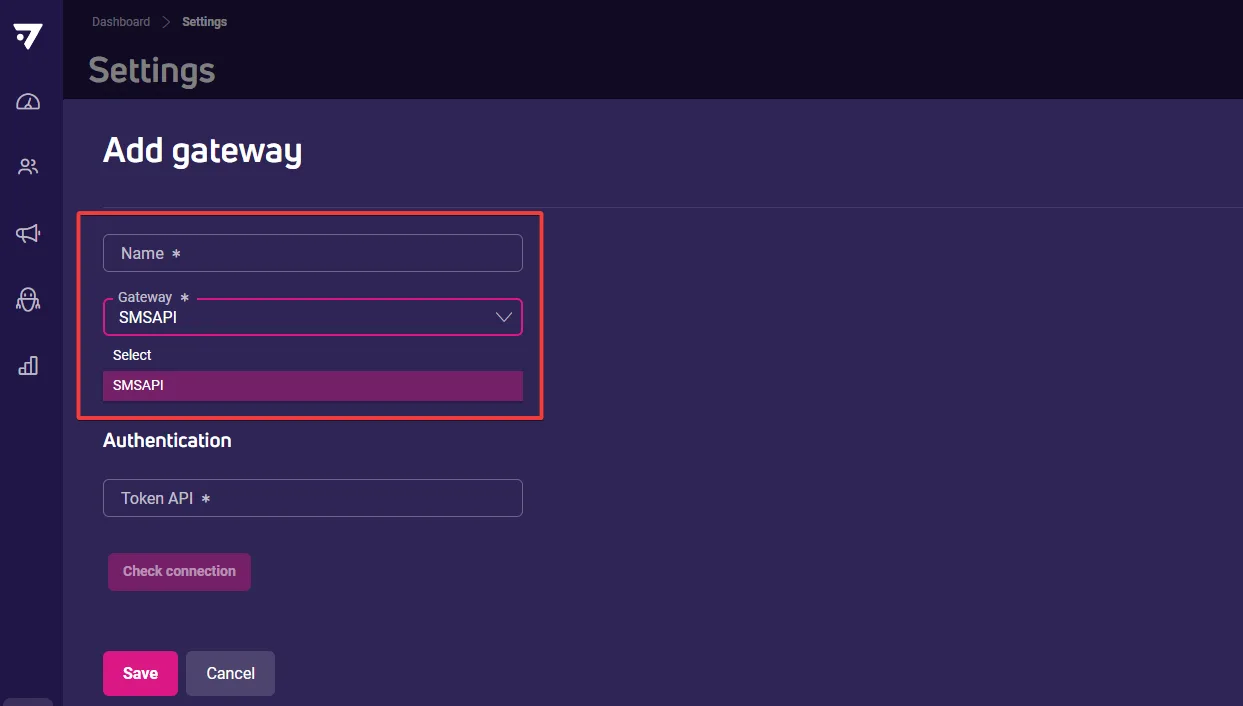Open the contacts people icon

[x=28, y=167]
